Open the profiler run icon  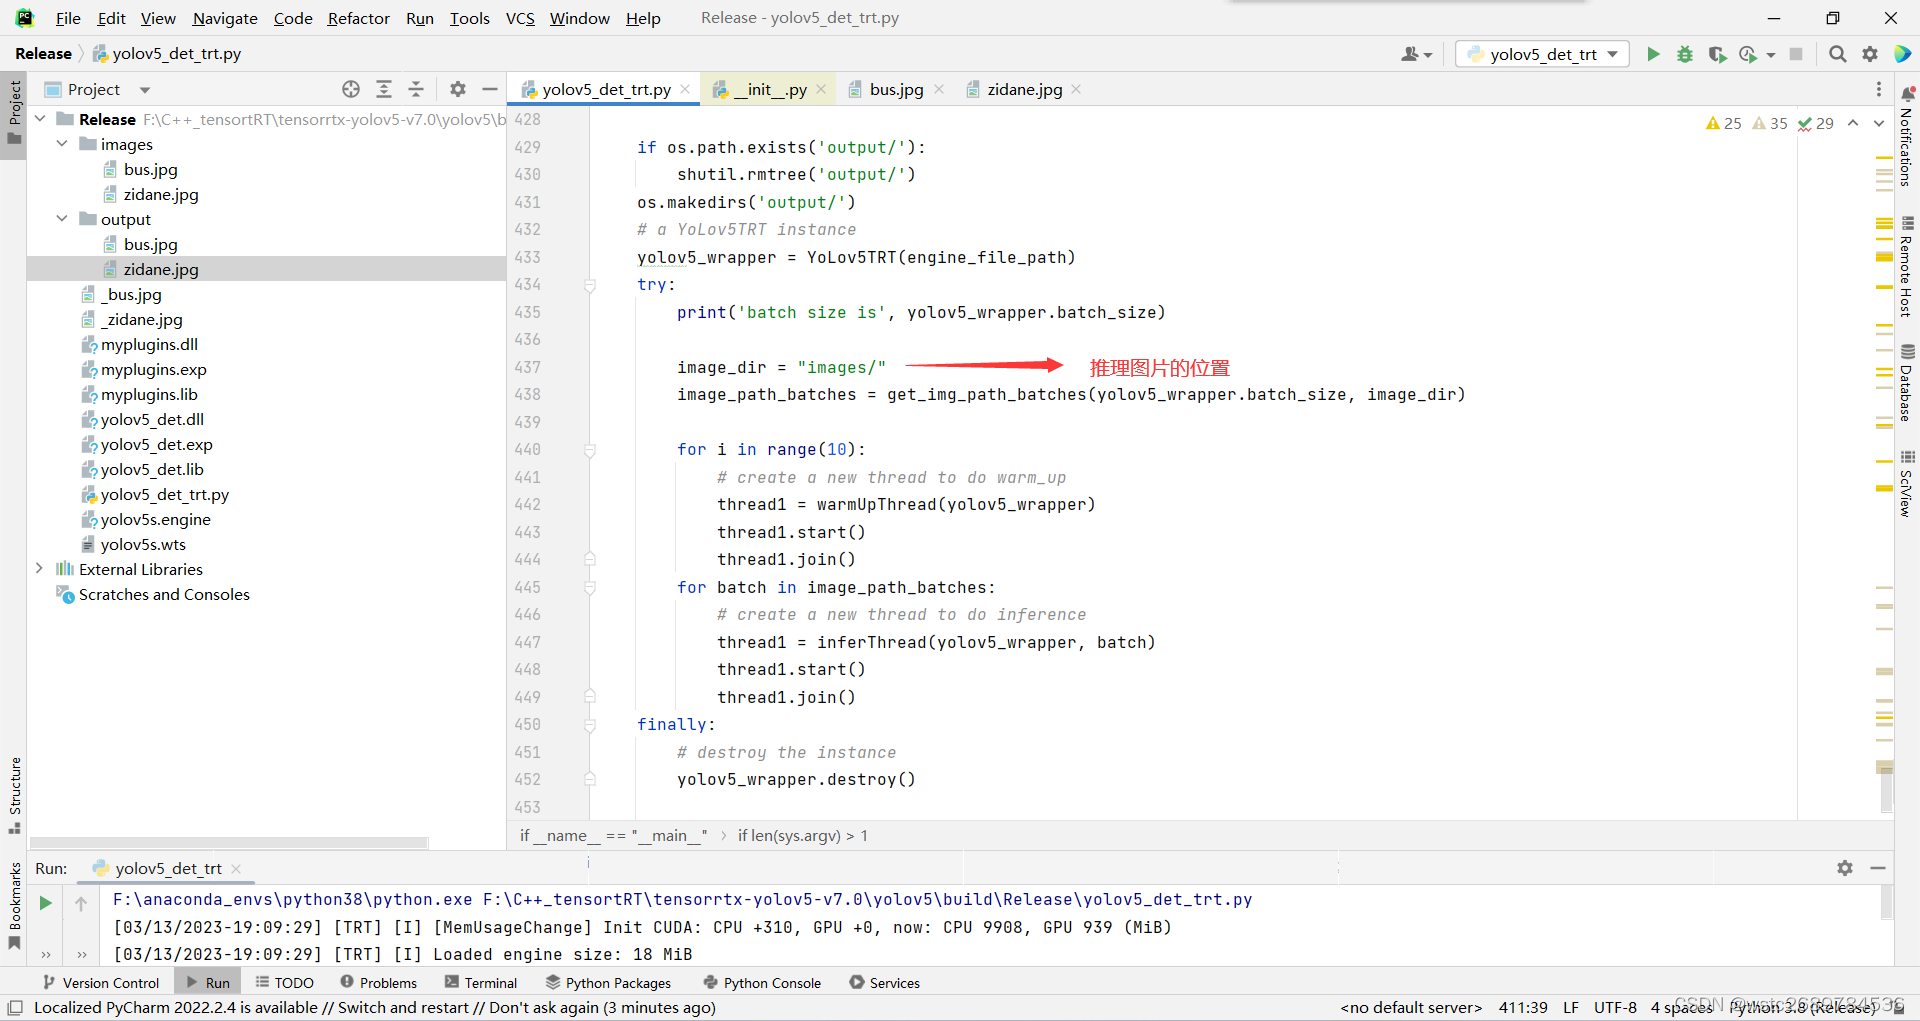click(1748, 54)
